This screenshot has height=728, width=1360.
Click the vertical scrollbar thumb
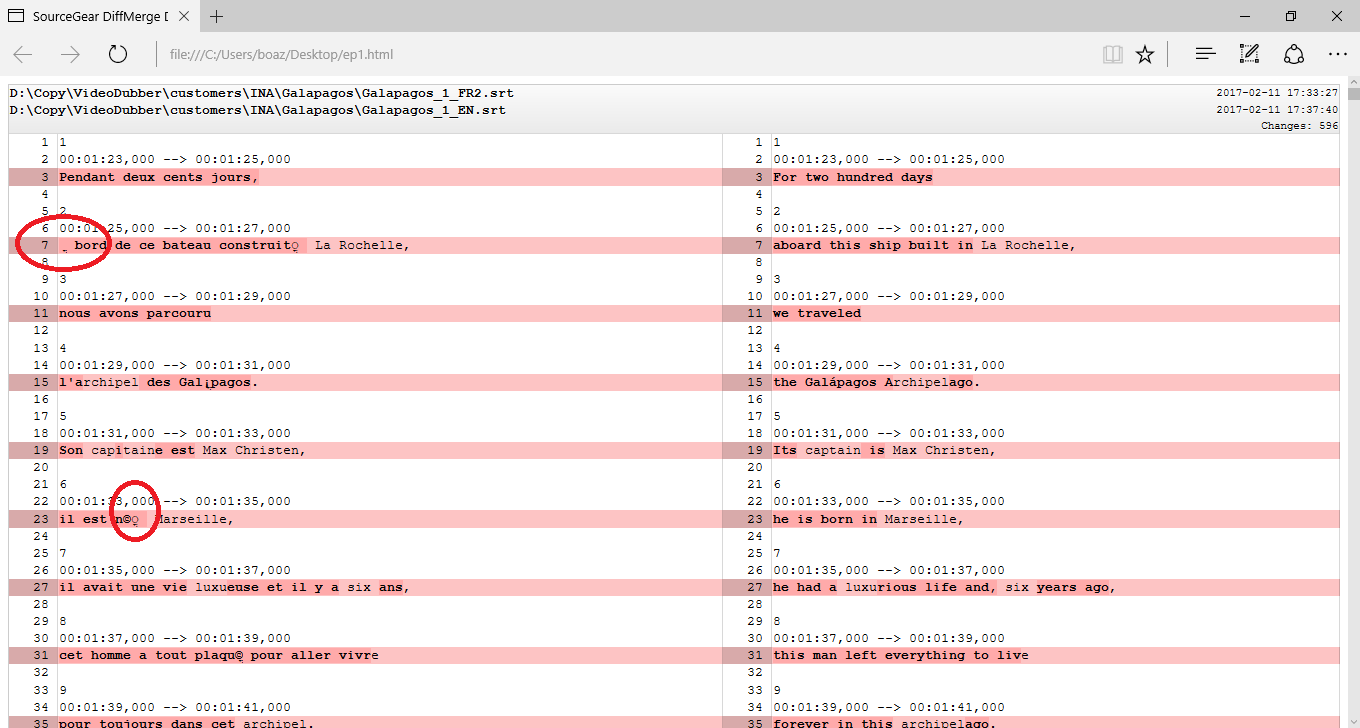tap(1353, 95)
